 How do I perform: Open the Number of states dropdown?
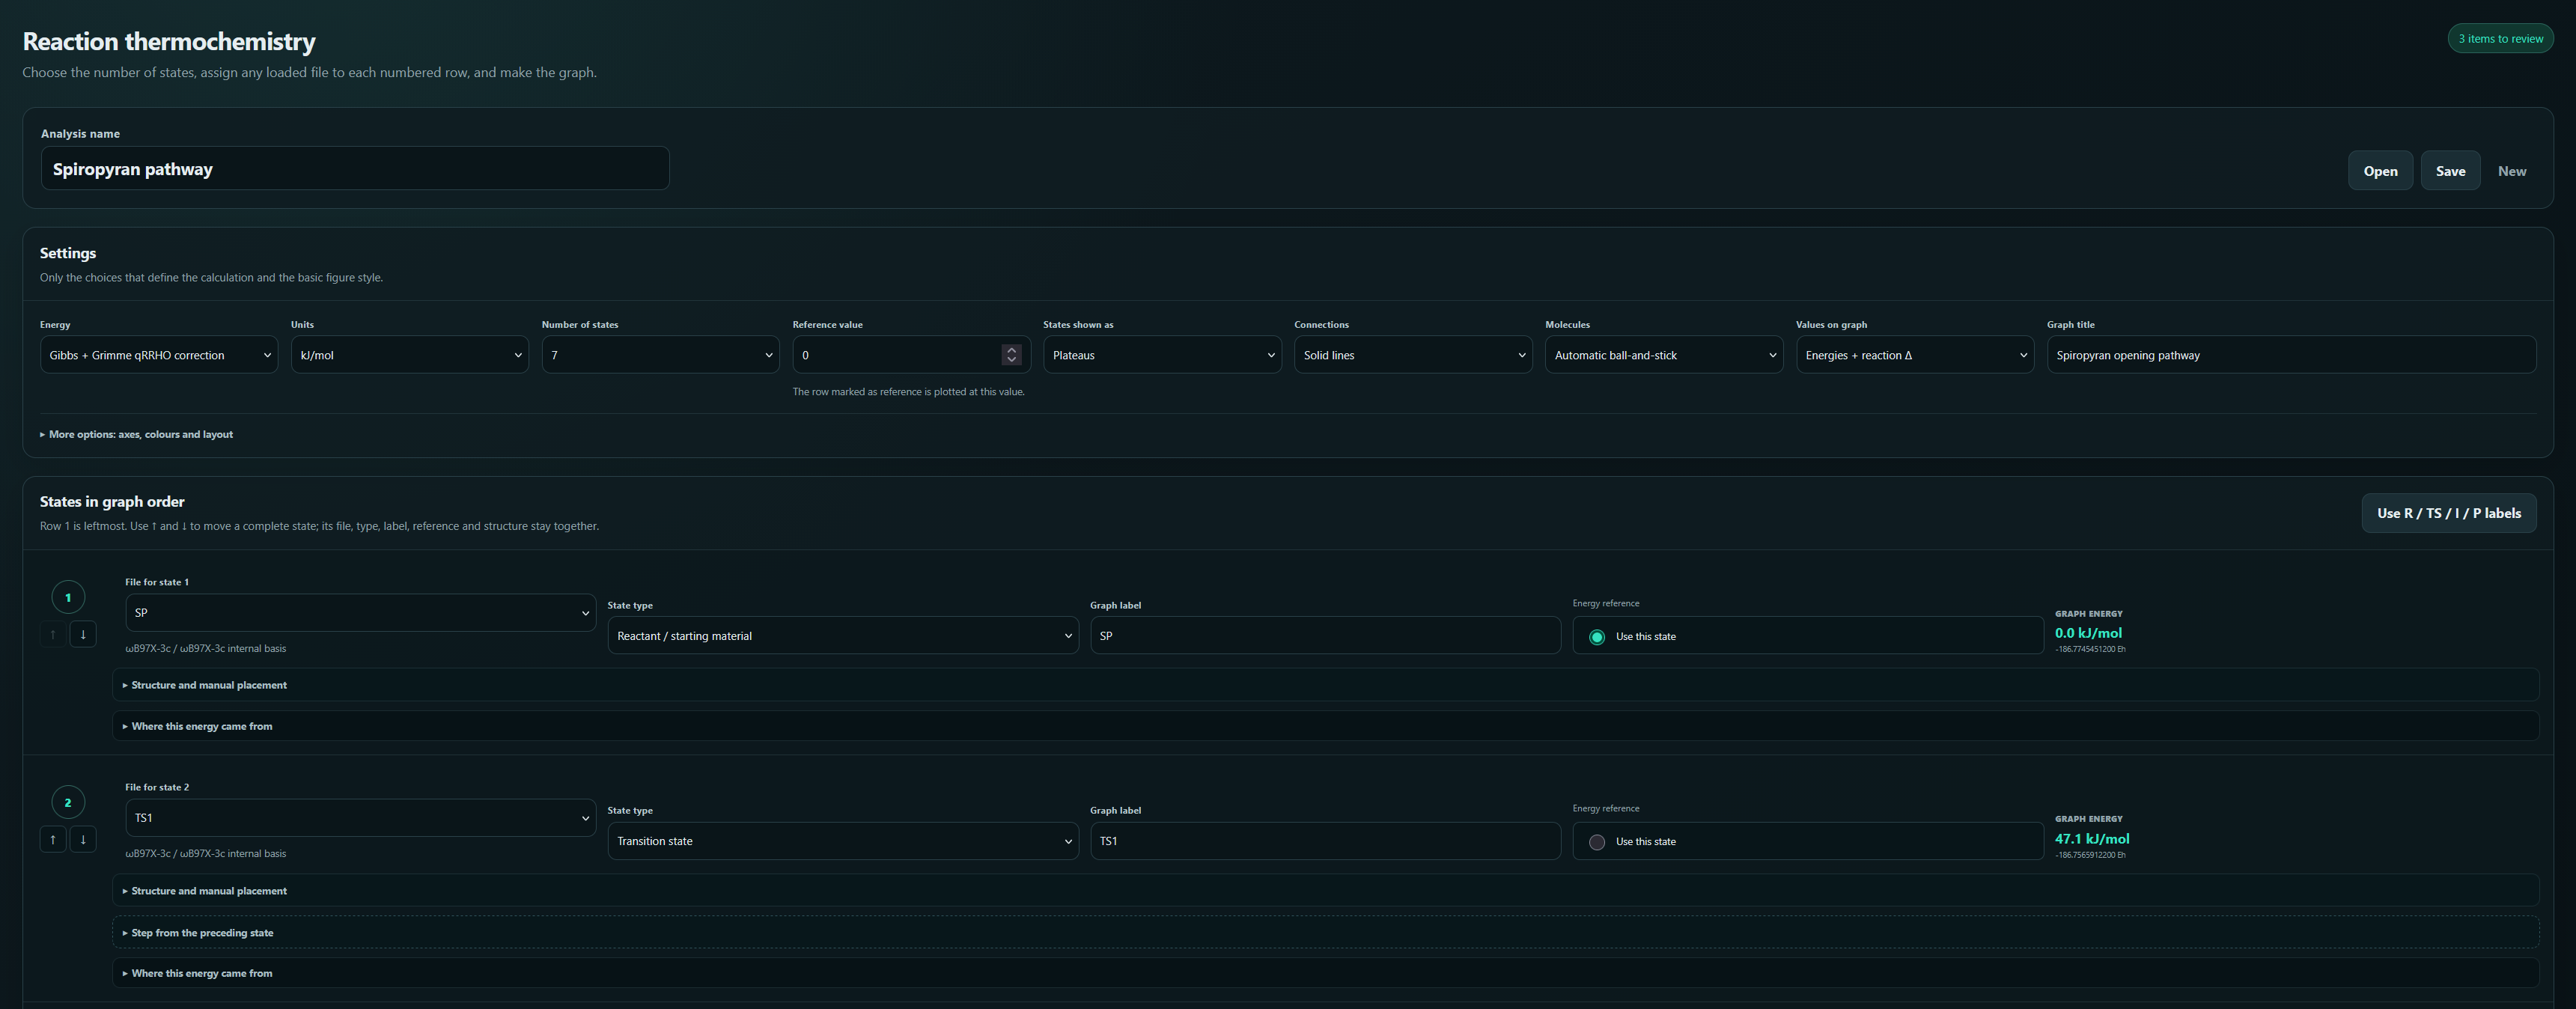(x=660, y=355)
